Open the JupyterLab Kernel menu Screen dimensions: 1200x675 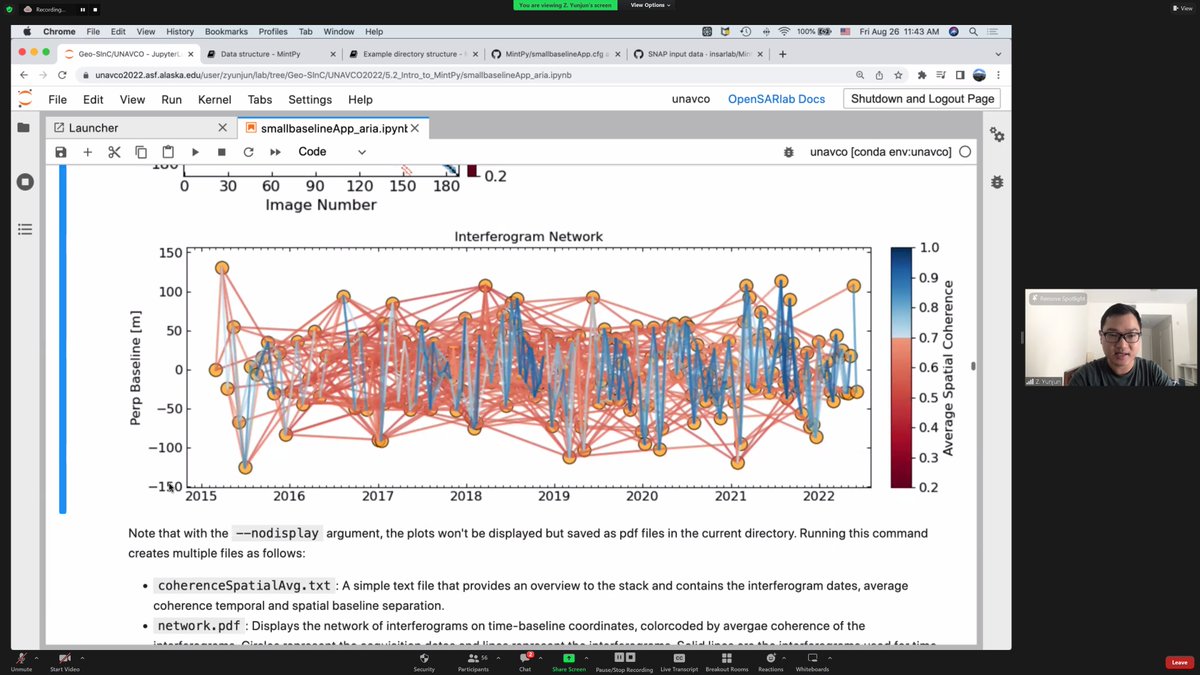click(215, 99)
